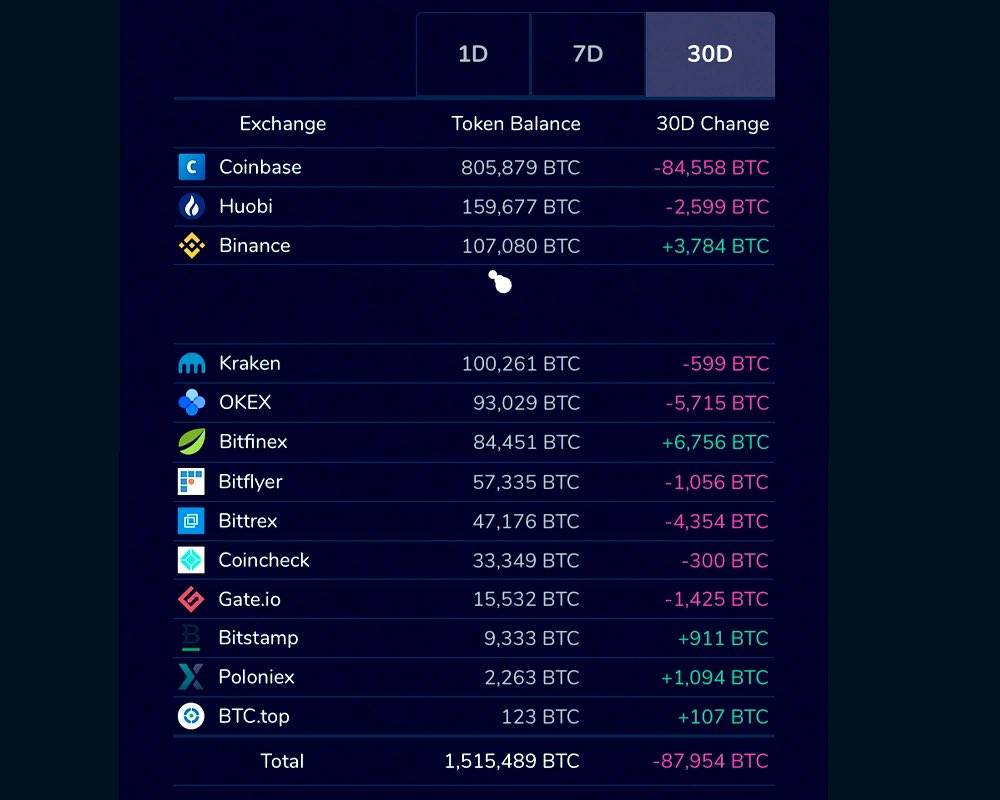This screenshot has width=1000, height=800.
Task: Click the Bittrex blue square logo
Action: (191, 521)
